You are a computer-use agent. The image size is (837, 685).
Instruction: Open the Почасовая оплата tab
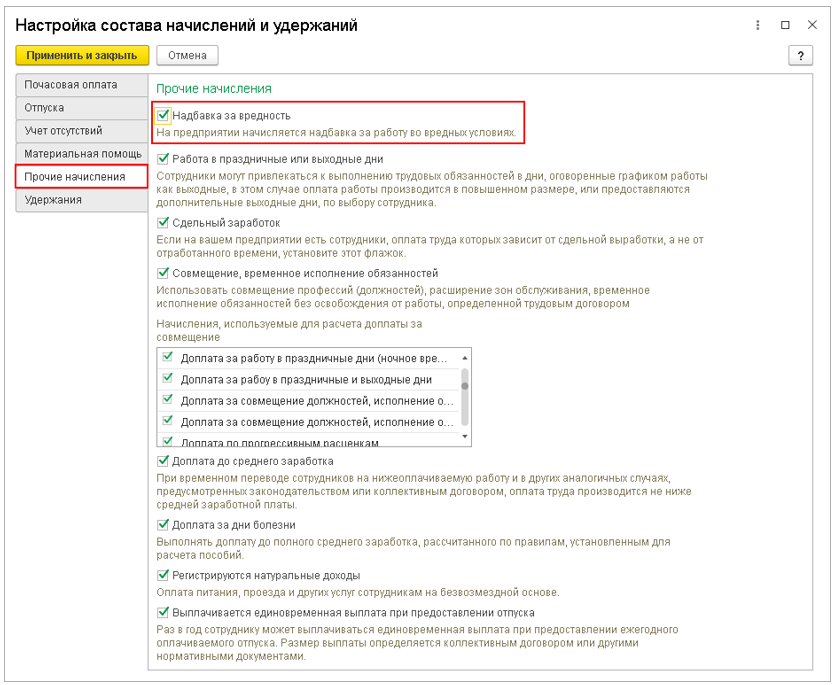[81, 85]
